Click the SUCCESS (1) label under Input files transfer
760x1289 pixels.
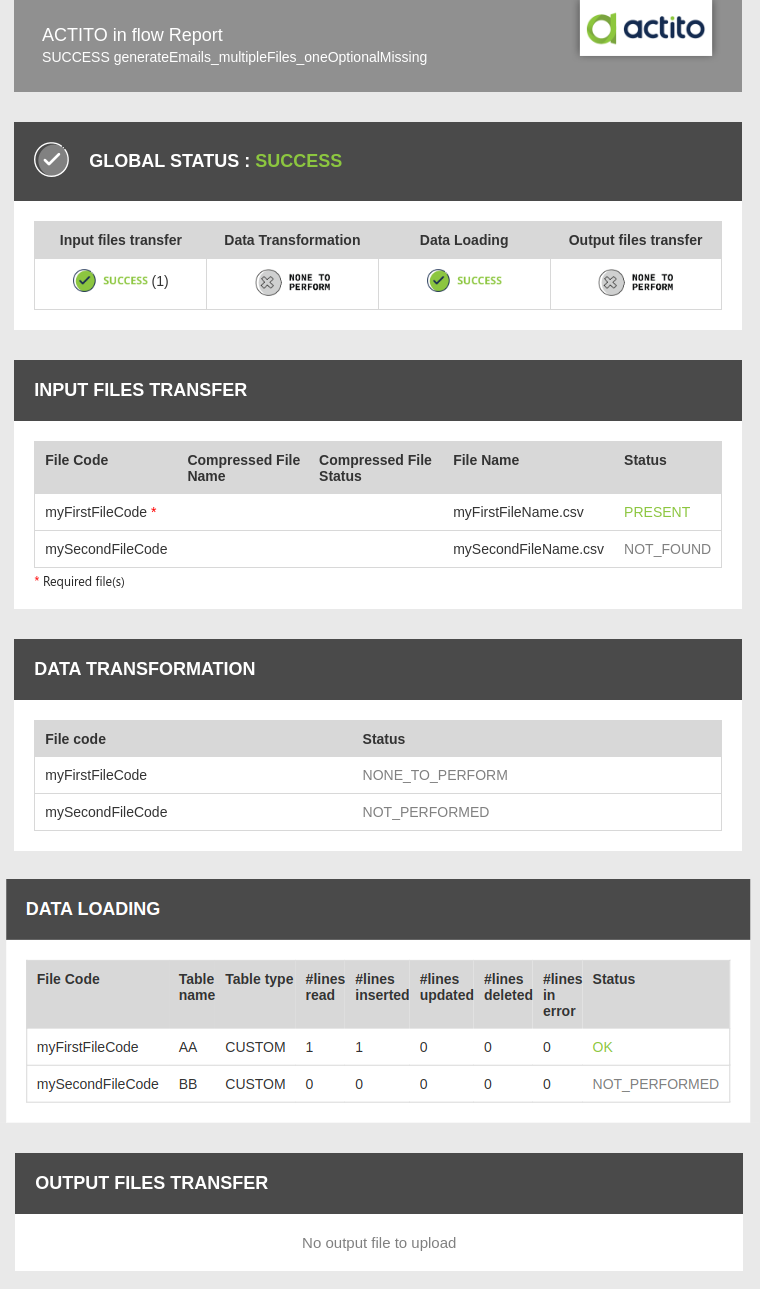pyautogui.click(x=136, y=281)
